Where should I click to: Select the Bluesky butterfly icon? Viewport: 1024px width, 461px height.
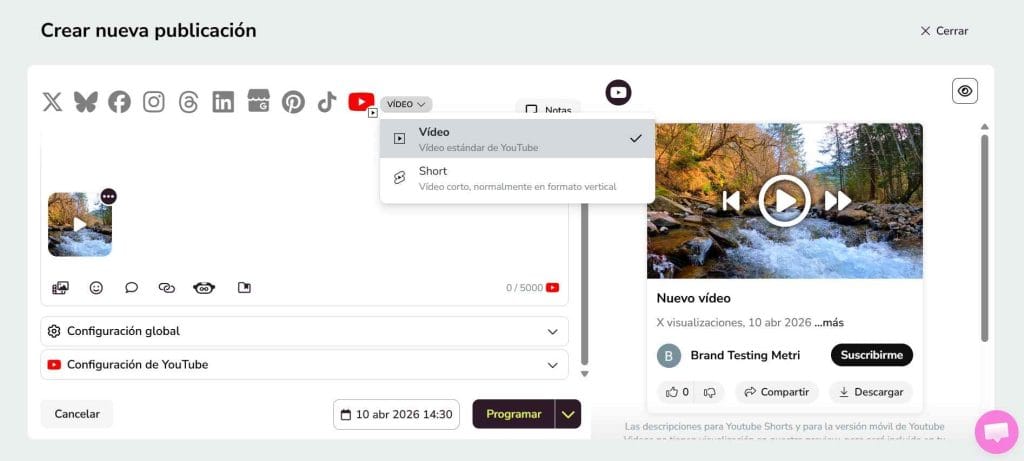(86, 102)
